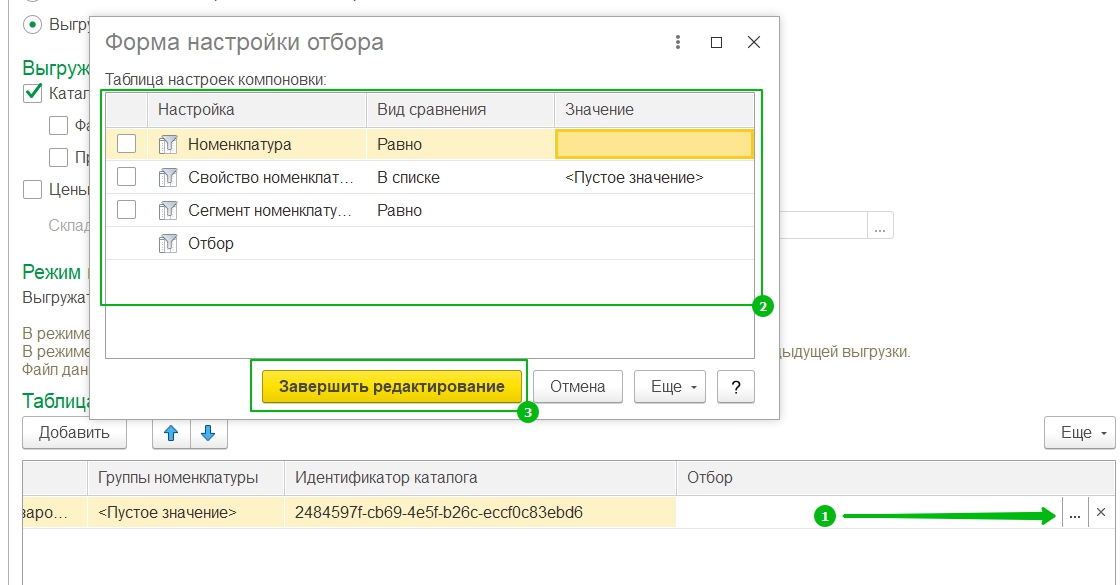The image size is (1120, 585).
Task: Open the Еще dropdown above the table
Action: [1079, 433]
